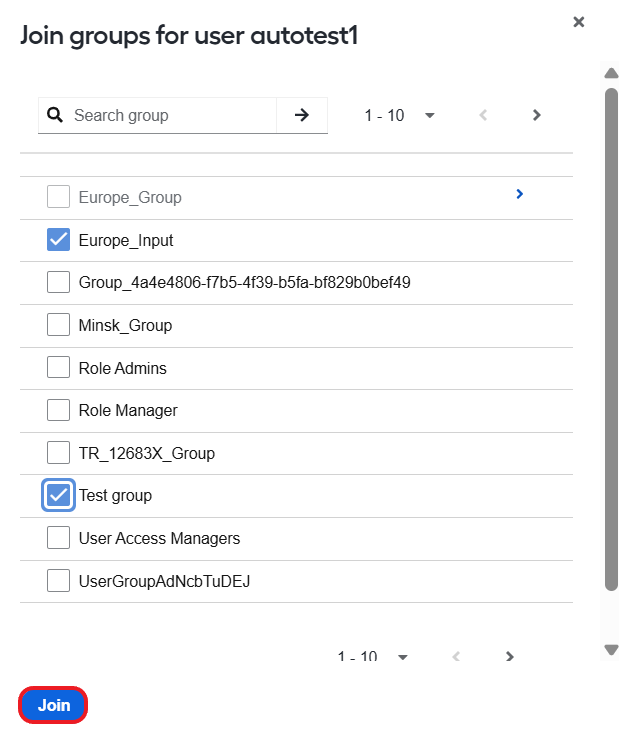This screenshot has width=619, height=740.
Task: Check the Europe_Group checkbox
Action: [x=59, y=196]
